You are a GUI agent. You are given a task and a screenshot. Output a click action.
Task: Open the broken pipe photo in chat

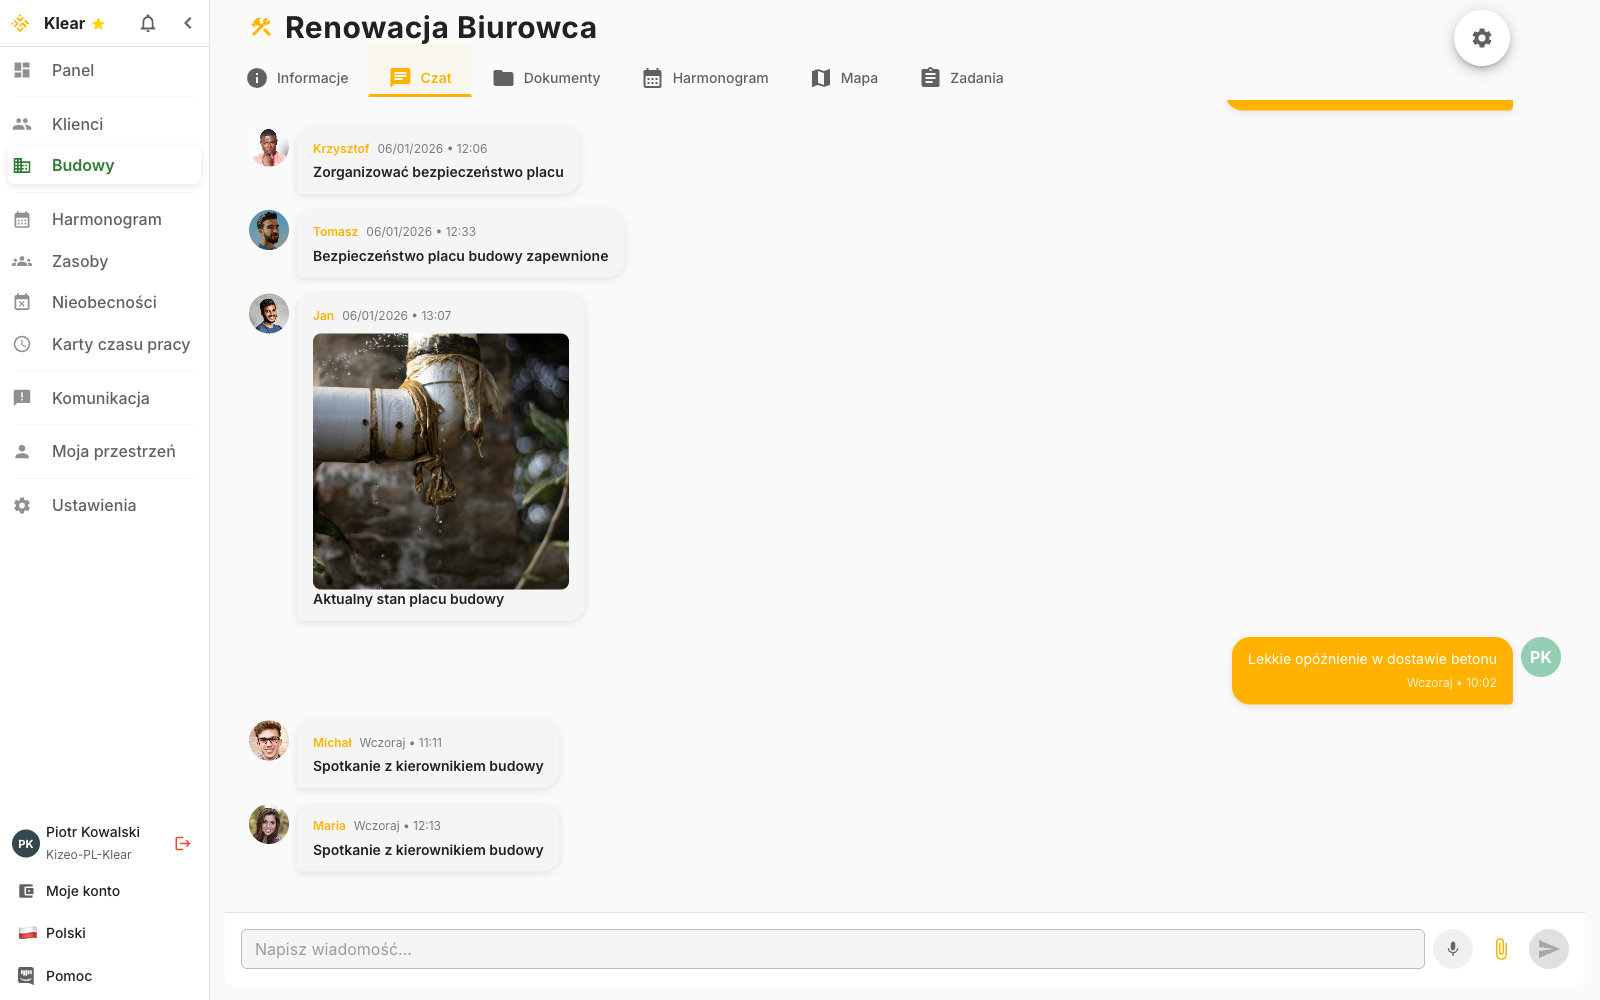pyautogui.click(x=441, y=461)
